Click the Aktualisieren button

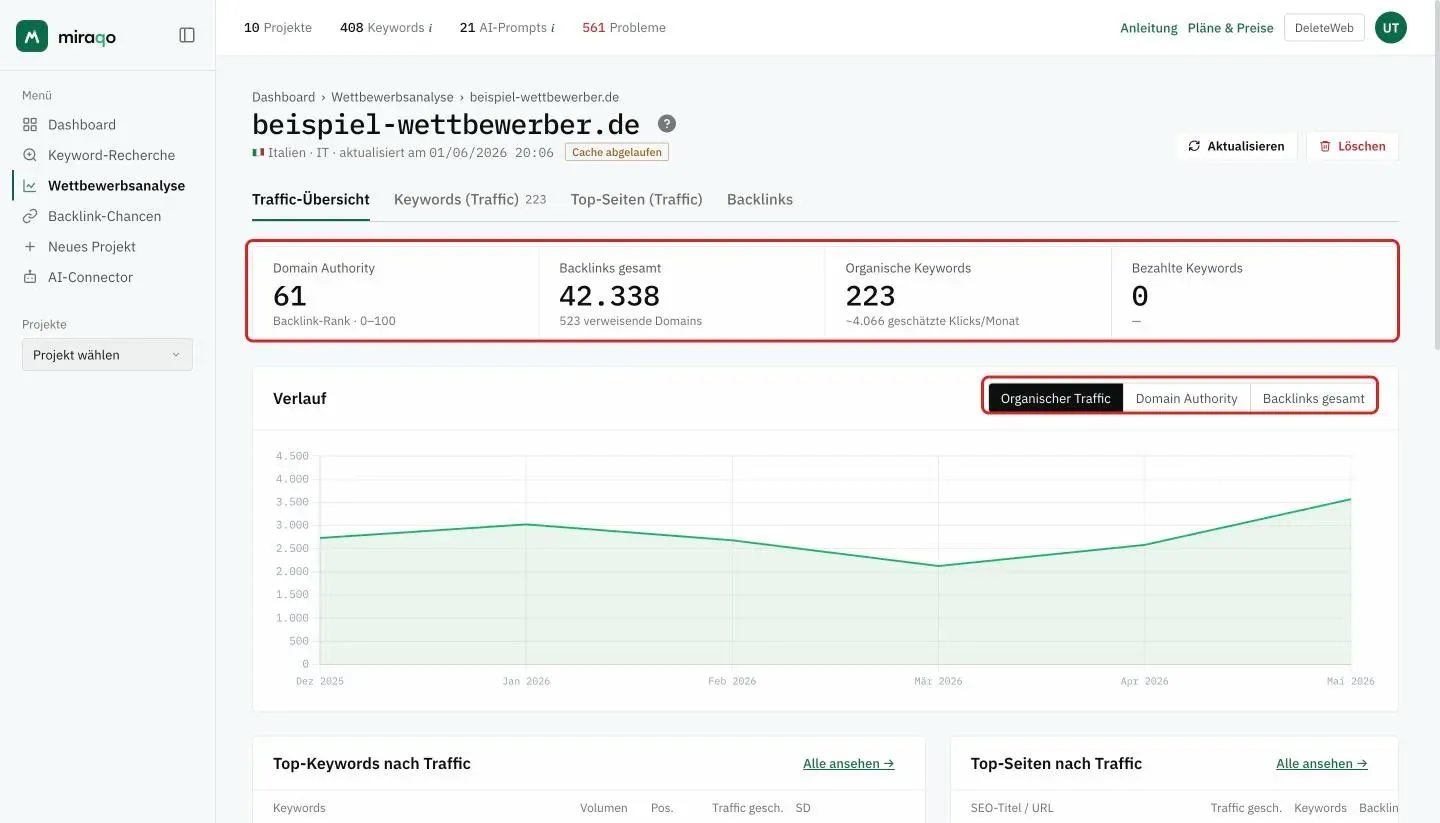[x=1236, y=146]
